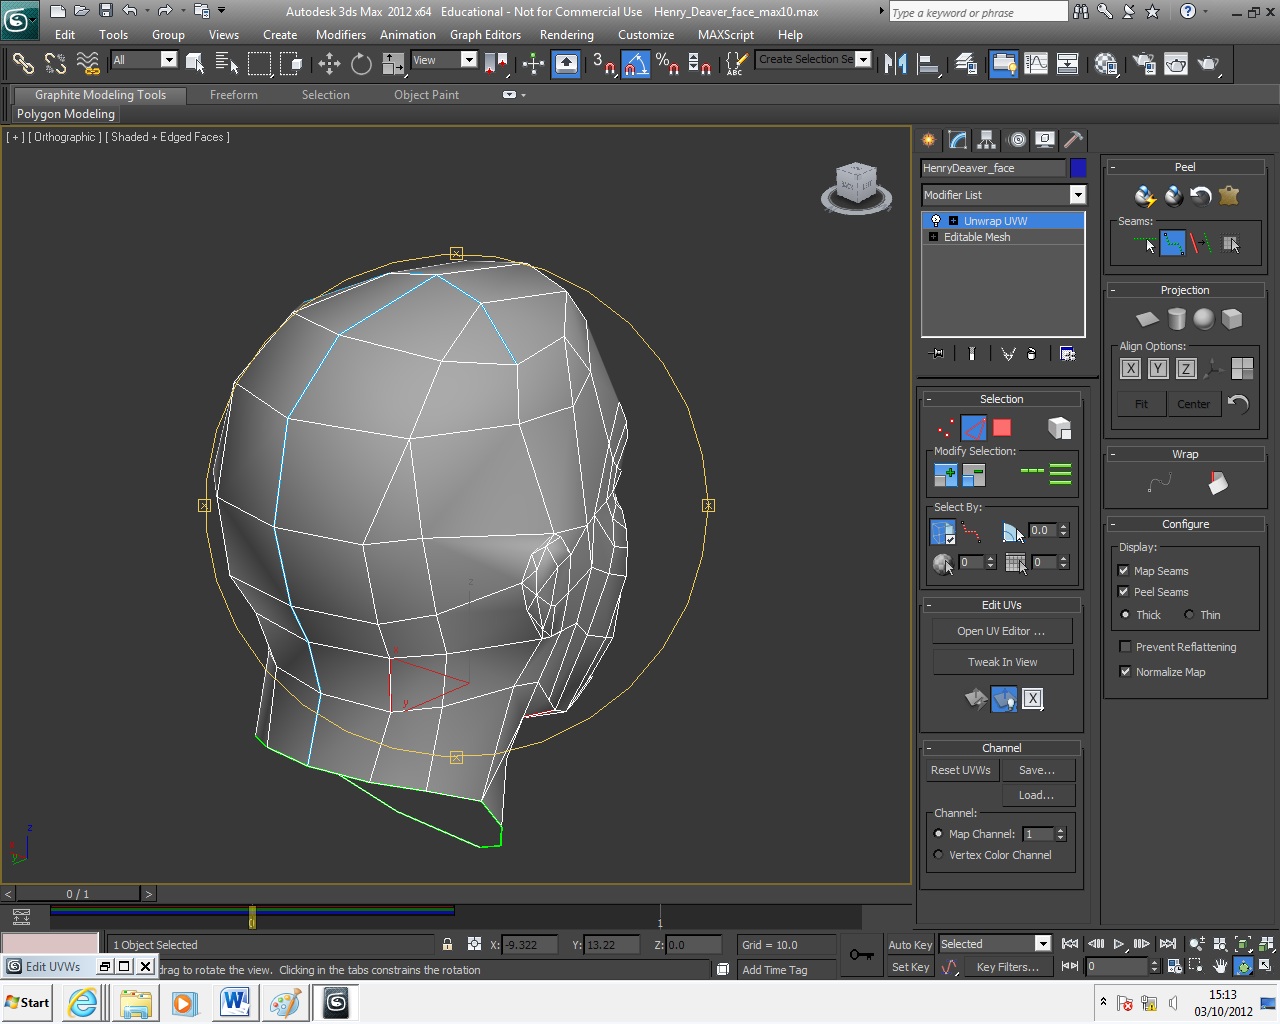
Task: Switch to the Freeform ribbon tab
Action: pos(233,94)
